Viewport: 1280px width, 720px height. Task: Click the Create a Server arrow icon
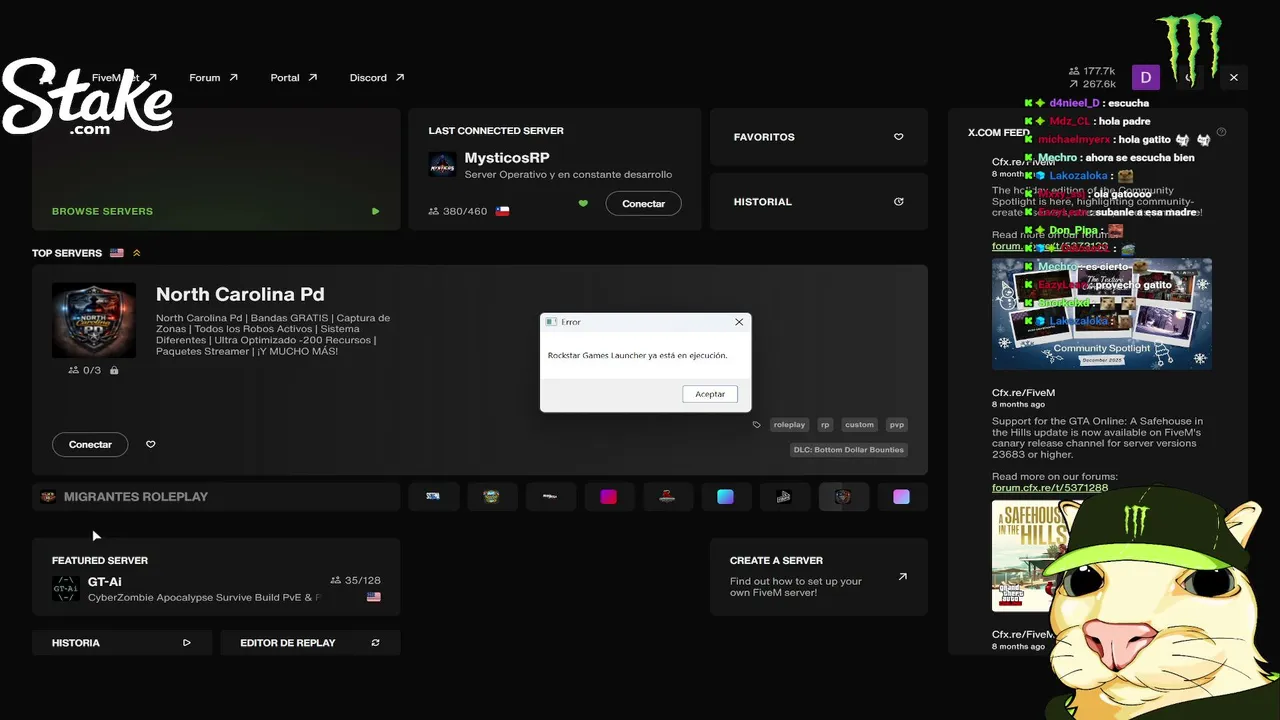(x=903, y=576)
